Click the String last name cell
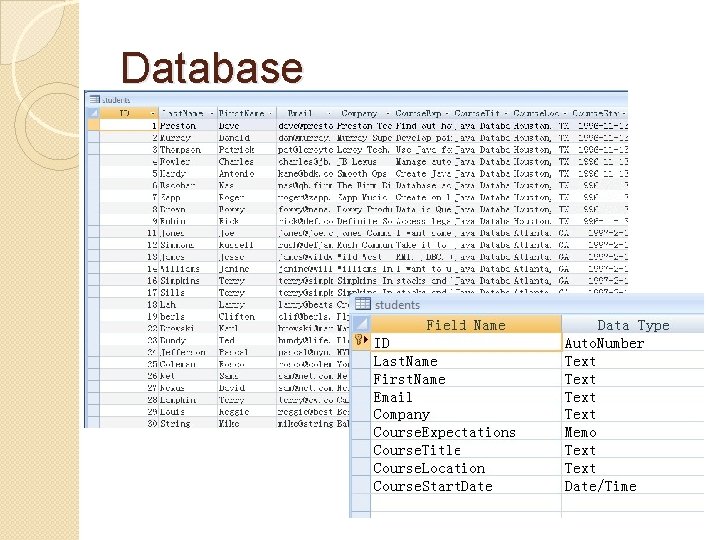 188,423
